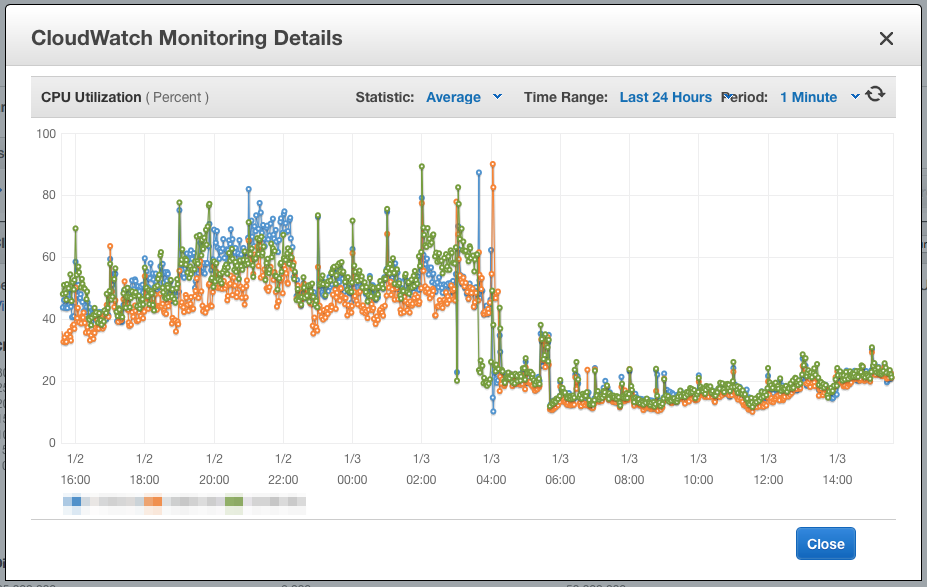Click the 08:00 time axis label
This screenshot has height=587, width=927.
click(629, 480)
